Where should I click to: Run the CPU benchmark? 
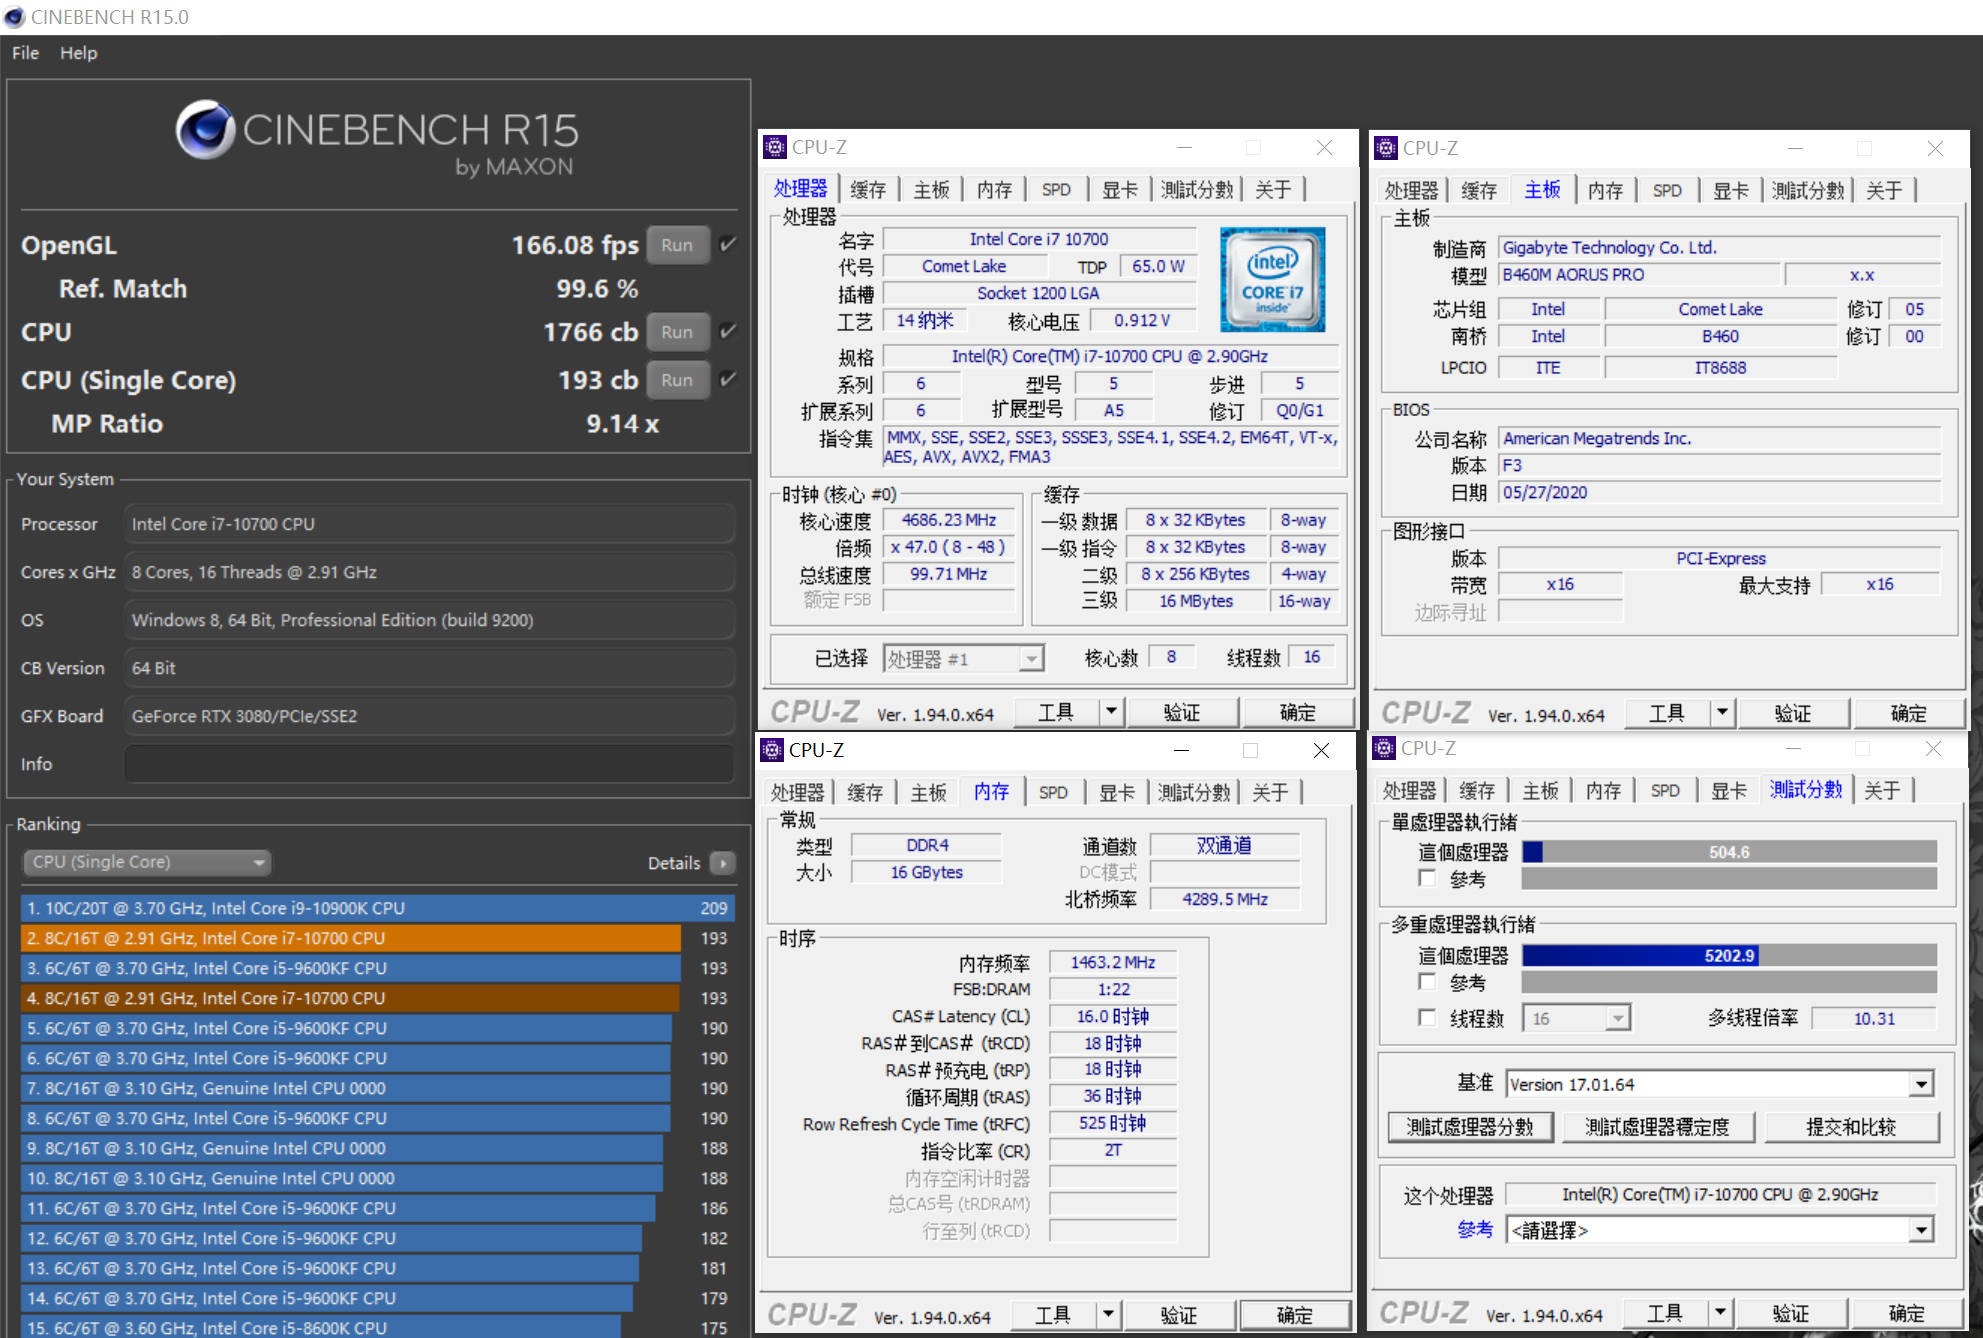[677, 332]
